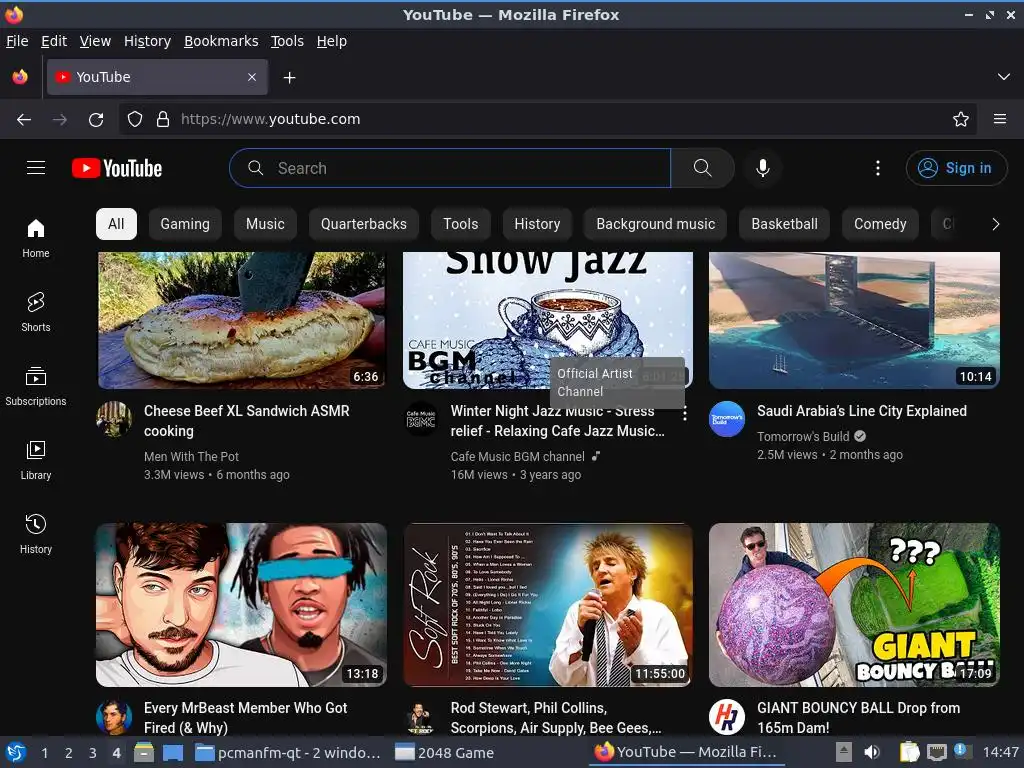
Task: Select the Comedy filter chip
Action: (x=880, y=224)
